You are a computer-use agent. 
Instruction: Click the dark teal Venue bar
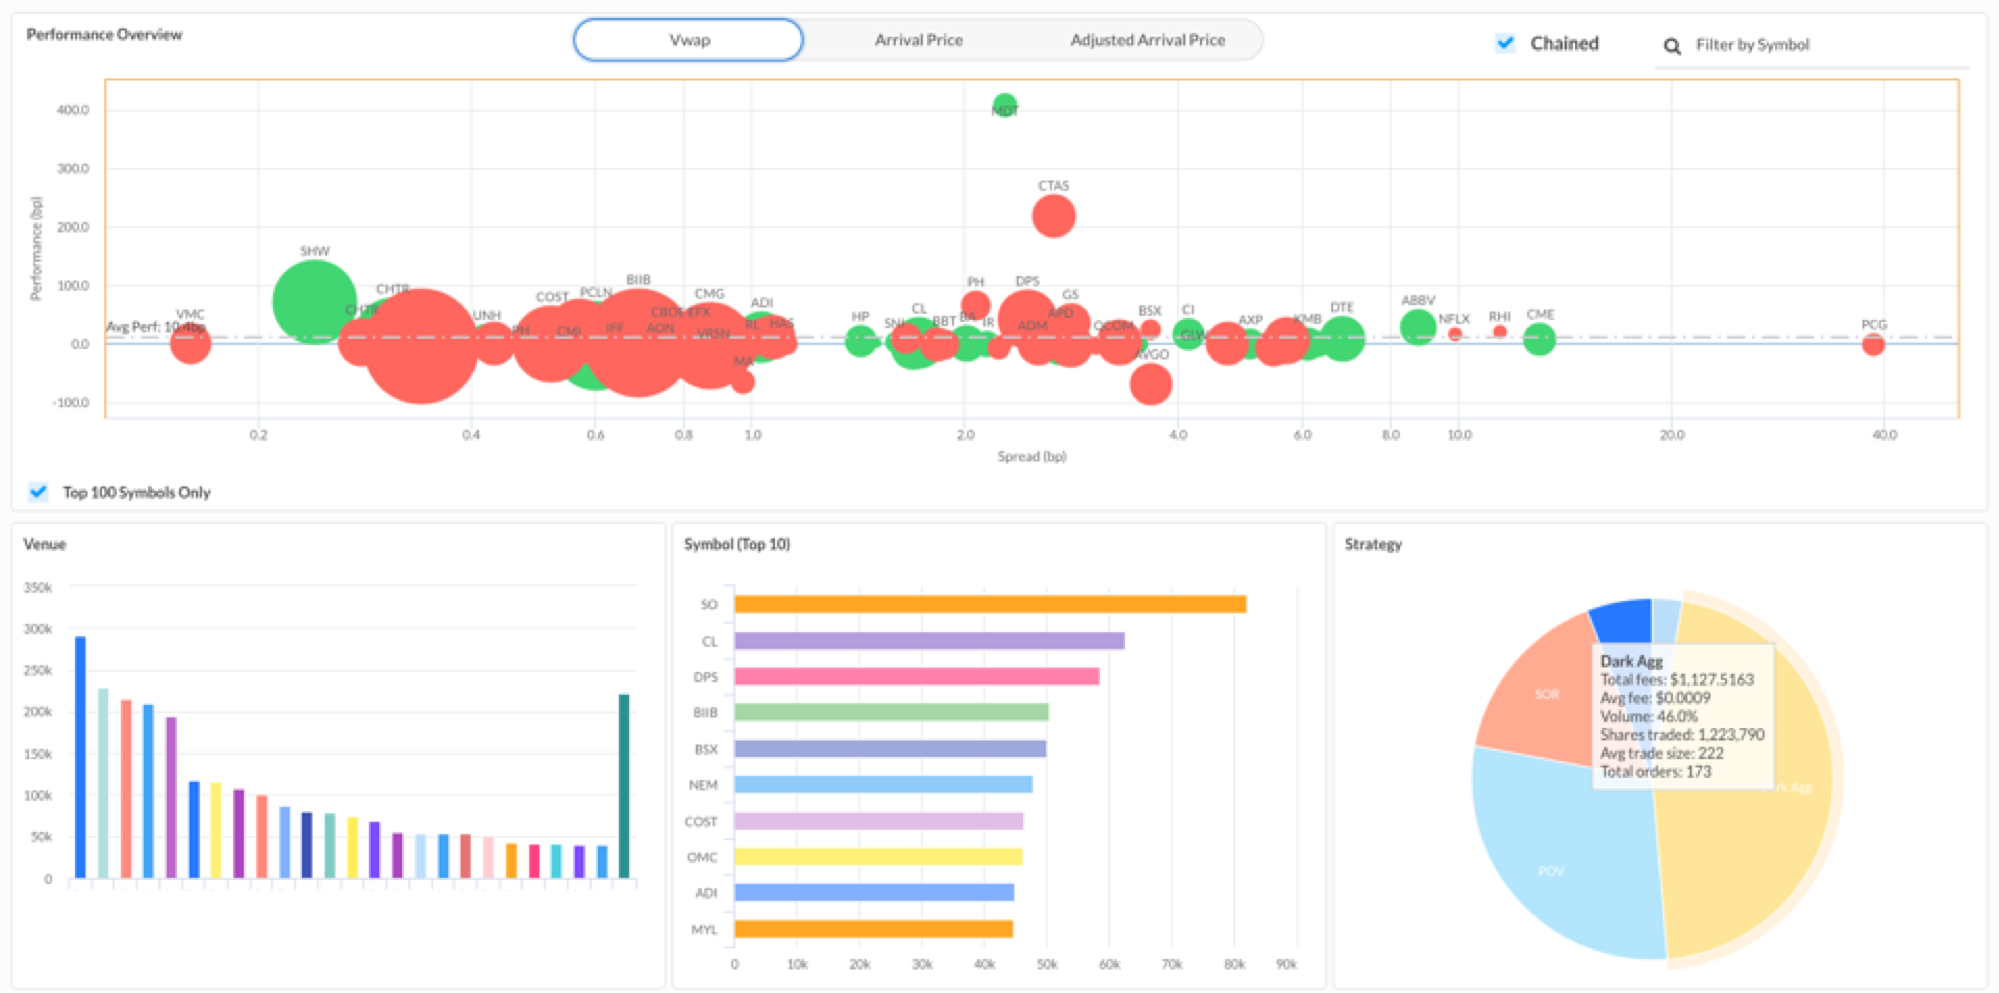(x=624, y=786)
